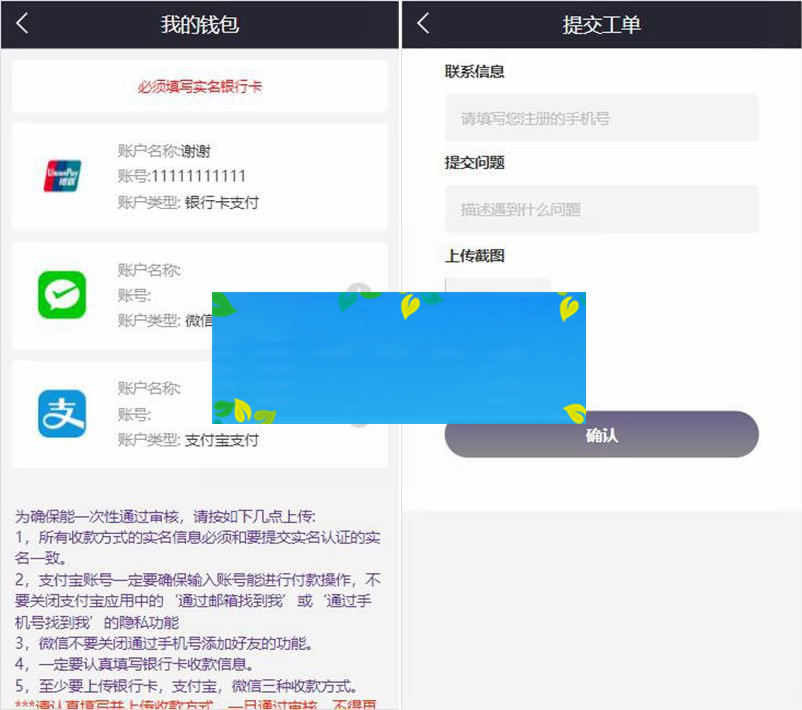
Task: Open the 提交工单 header title
Action: coord(601,24)
